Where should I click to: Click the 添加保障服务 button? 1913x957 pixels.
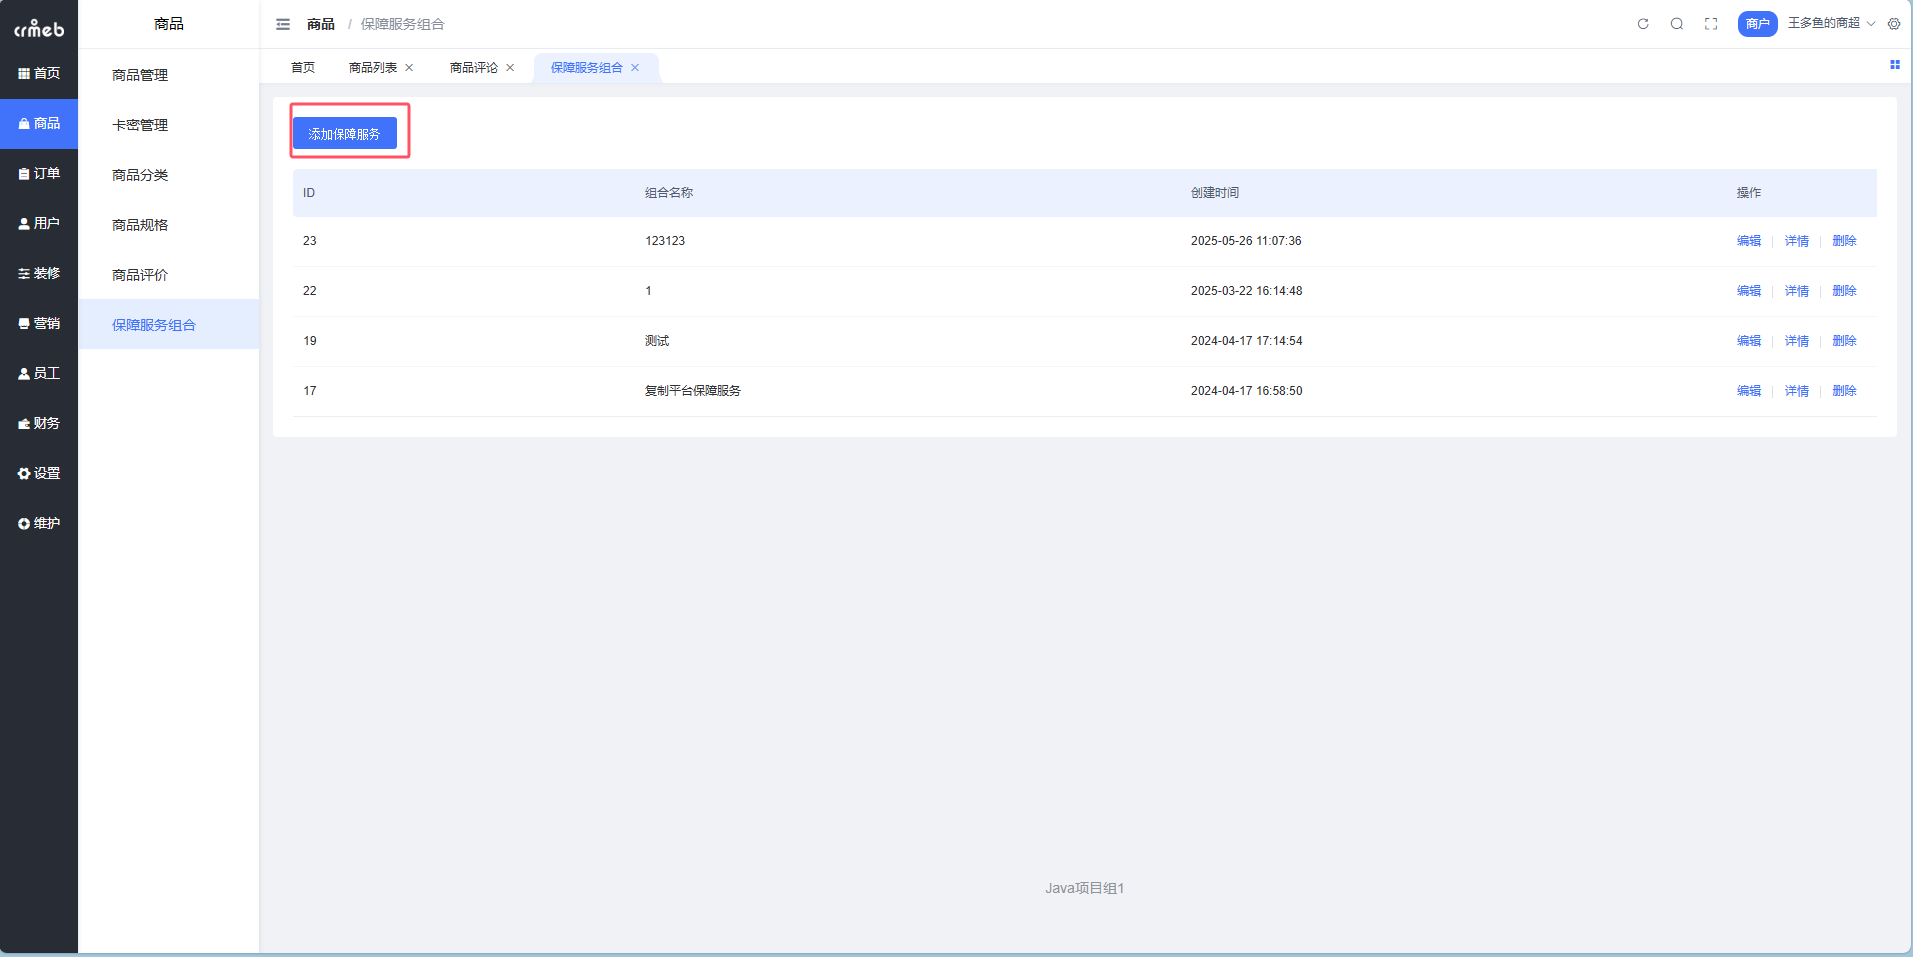345,133
